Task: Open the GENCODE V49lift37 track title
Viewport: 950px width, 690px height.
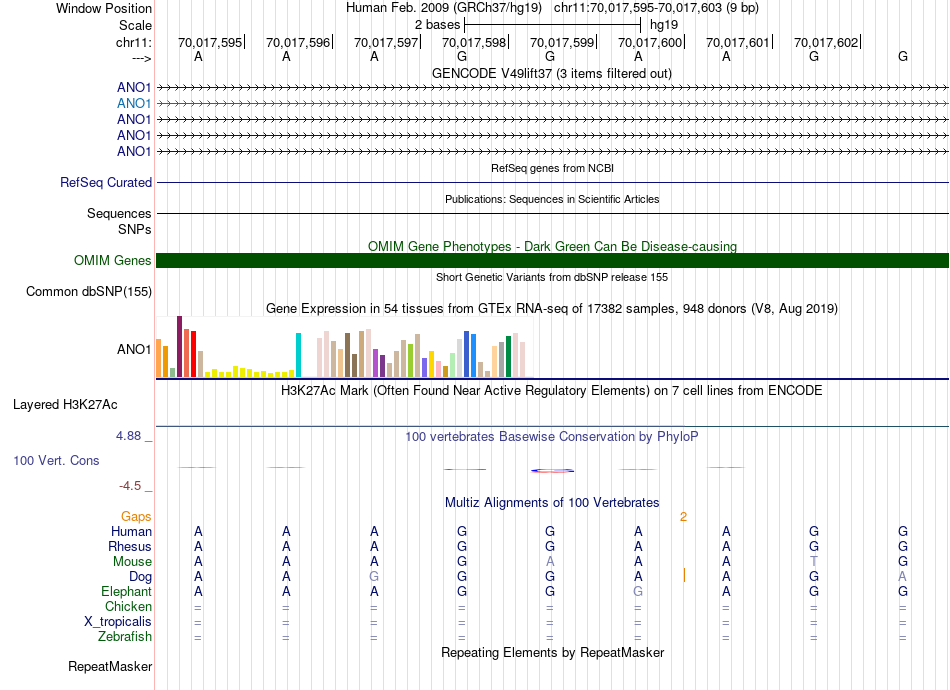Action: (552, 73)
